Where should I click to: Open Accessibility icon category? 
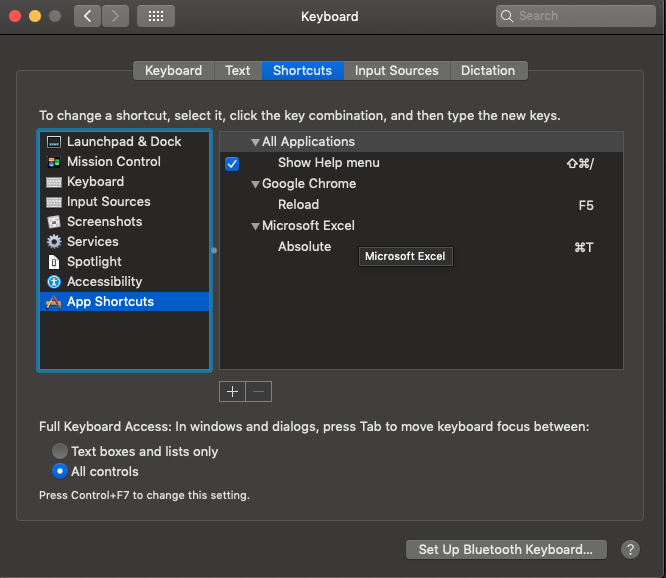(x=54, y=282)
